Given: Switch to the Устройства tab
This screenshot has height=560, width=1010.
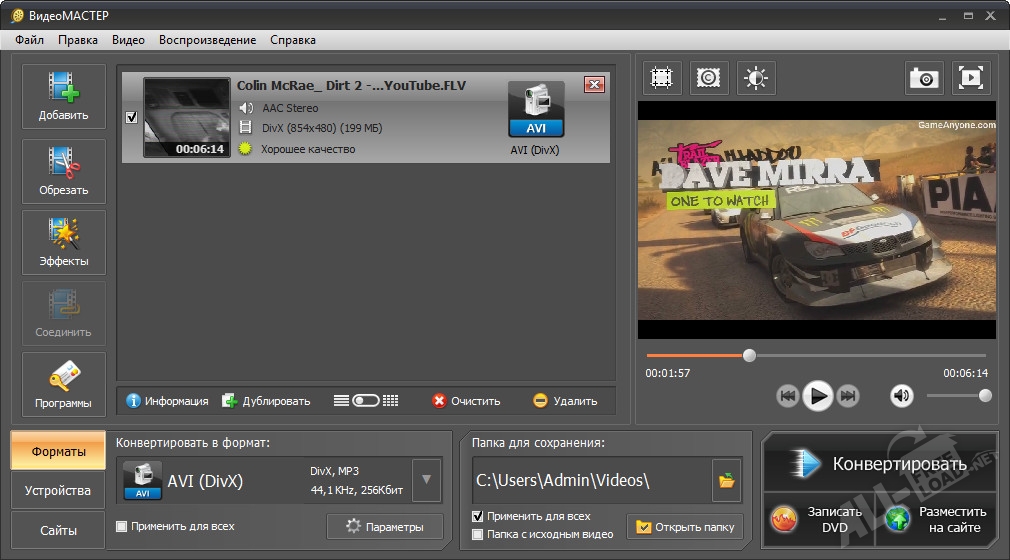Looking at the screenshot, I should click(x=58, y=491).
